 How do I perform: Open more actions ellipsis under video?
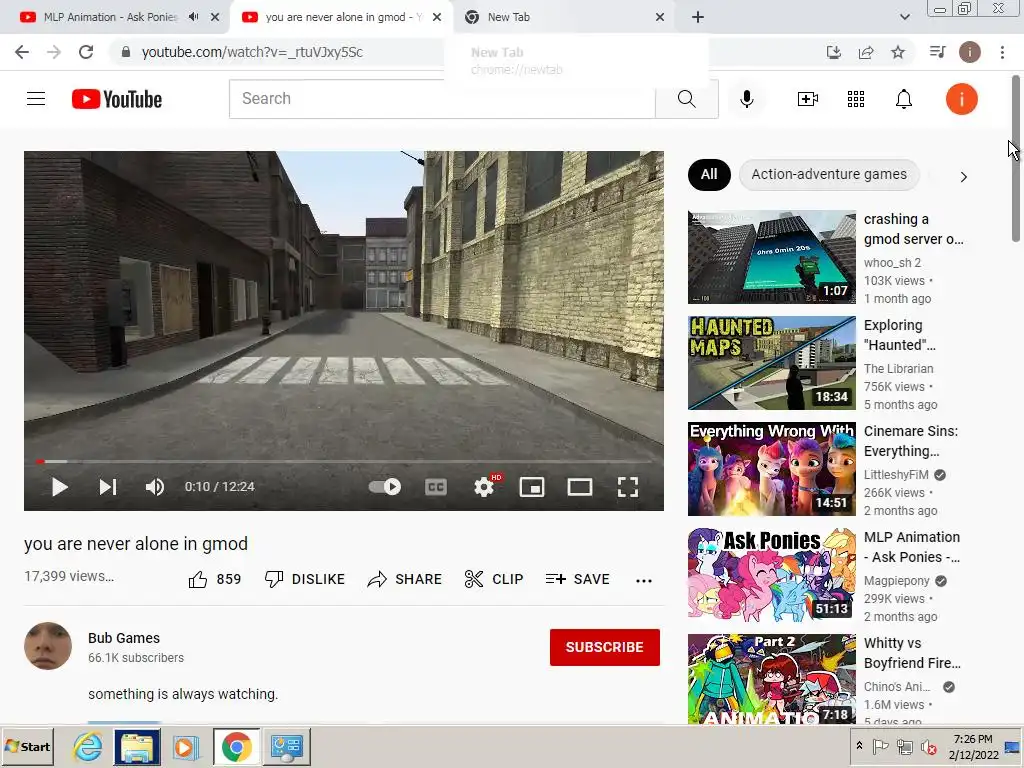[644, 581]
